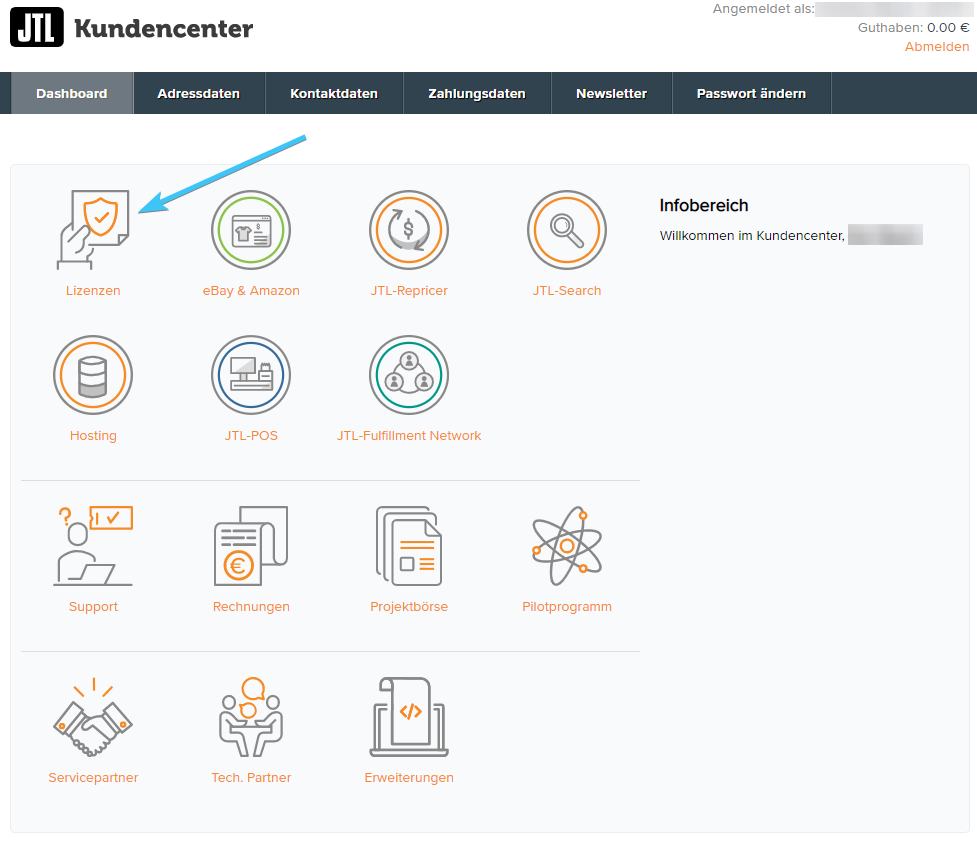Open the Passwort ändern tab

click(x=751, y=93)
